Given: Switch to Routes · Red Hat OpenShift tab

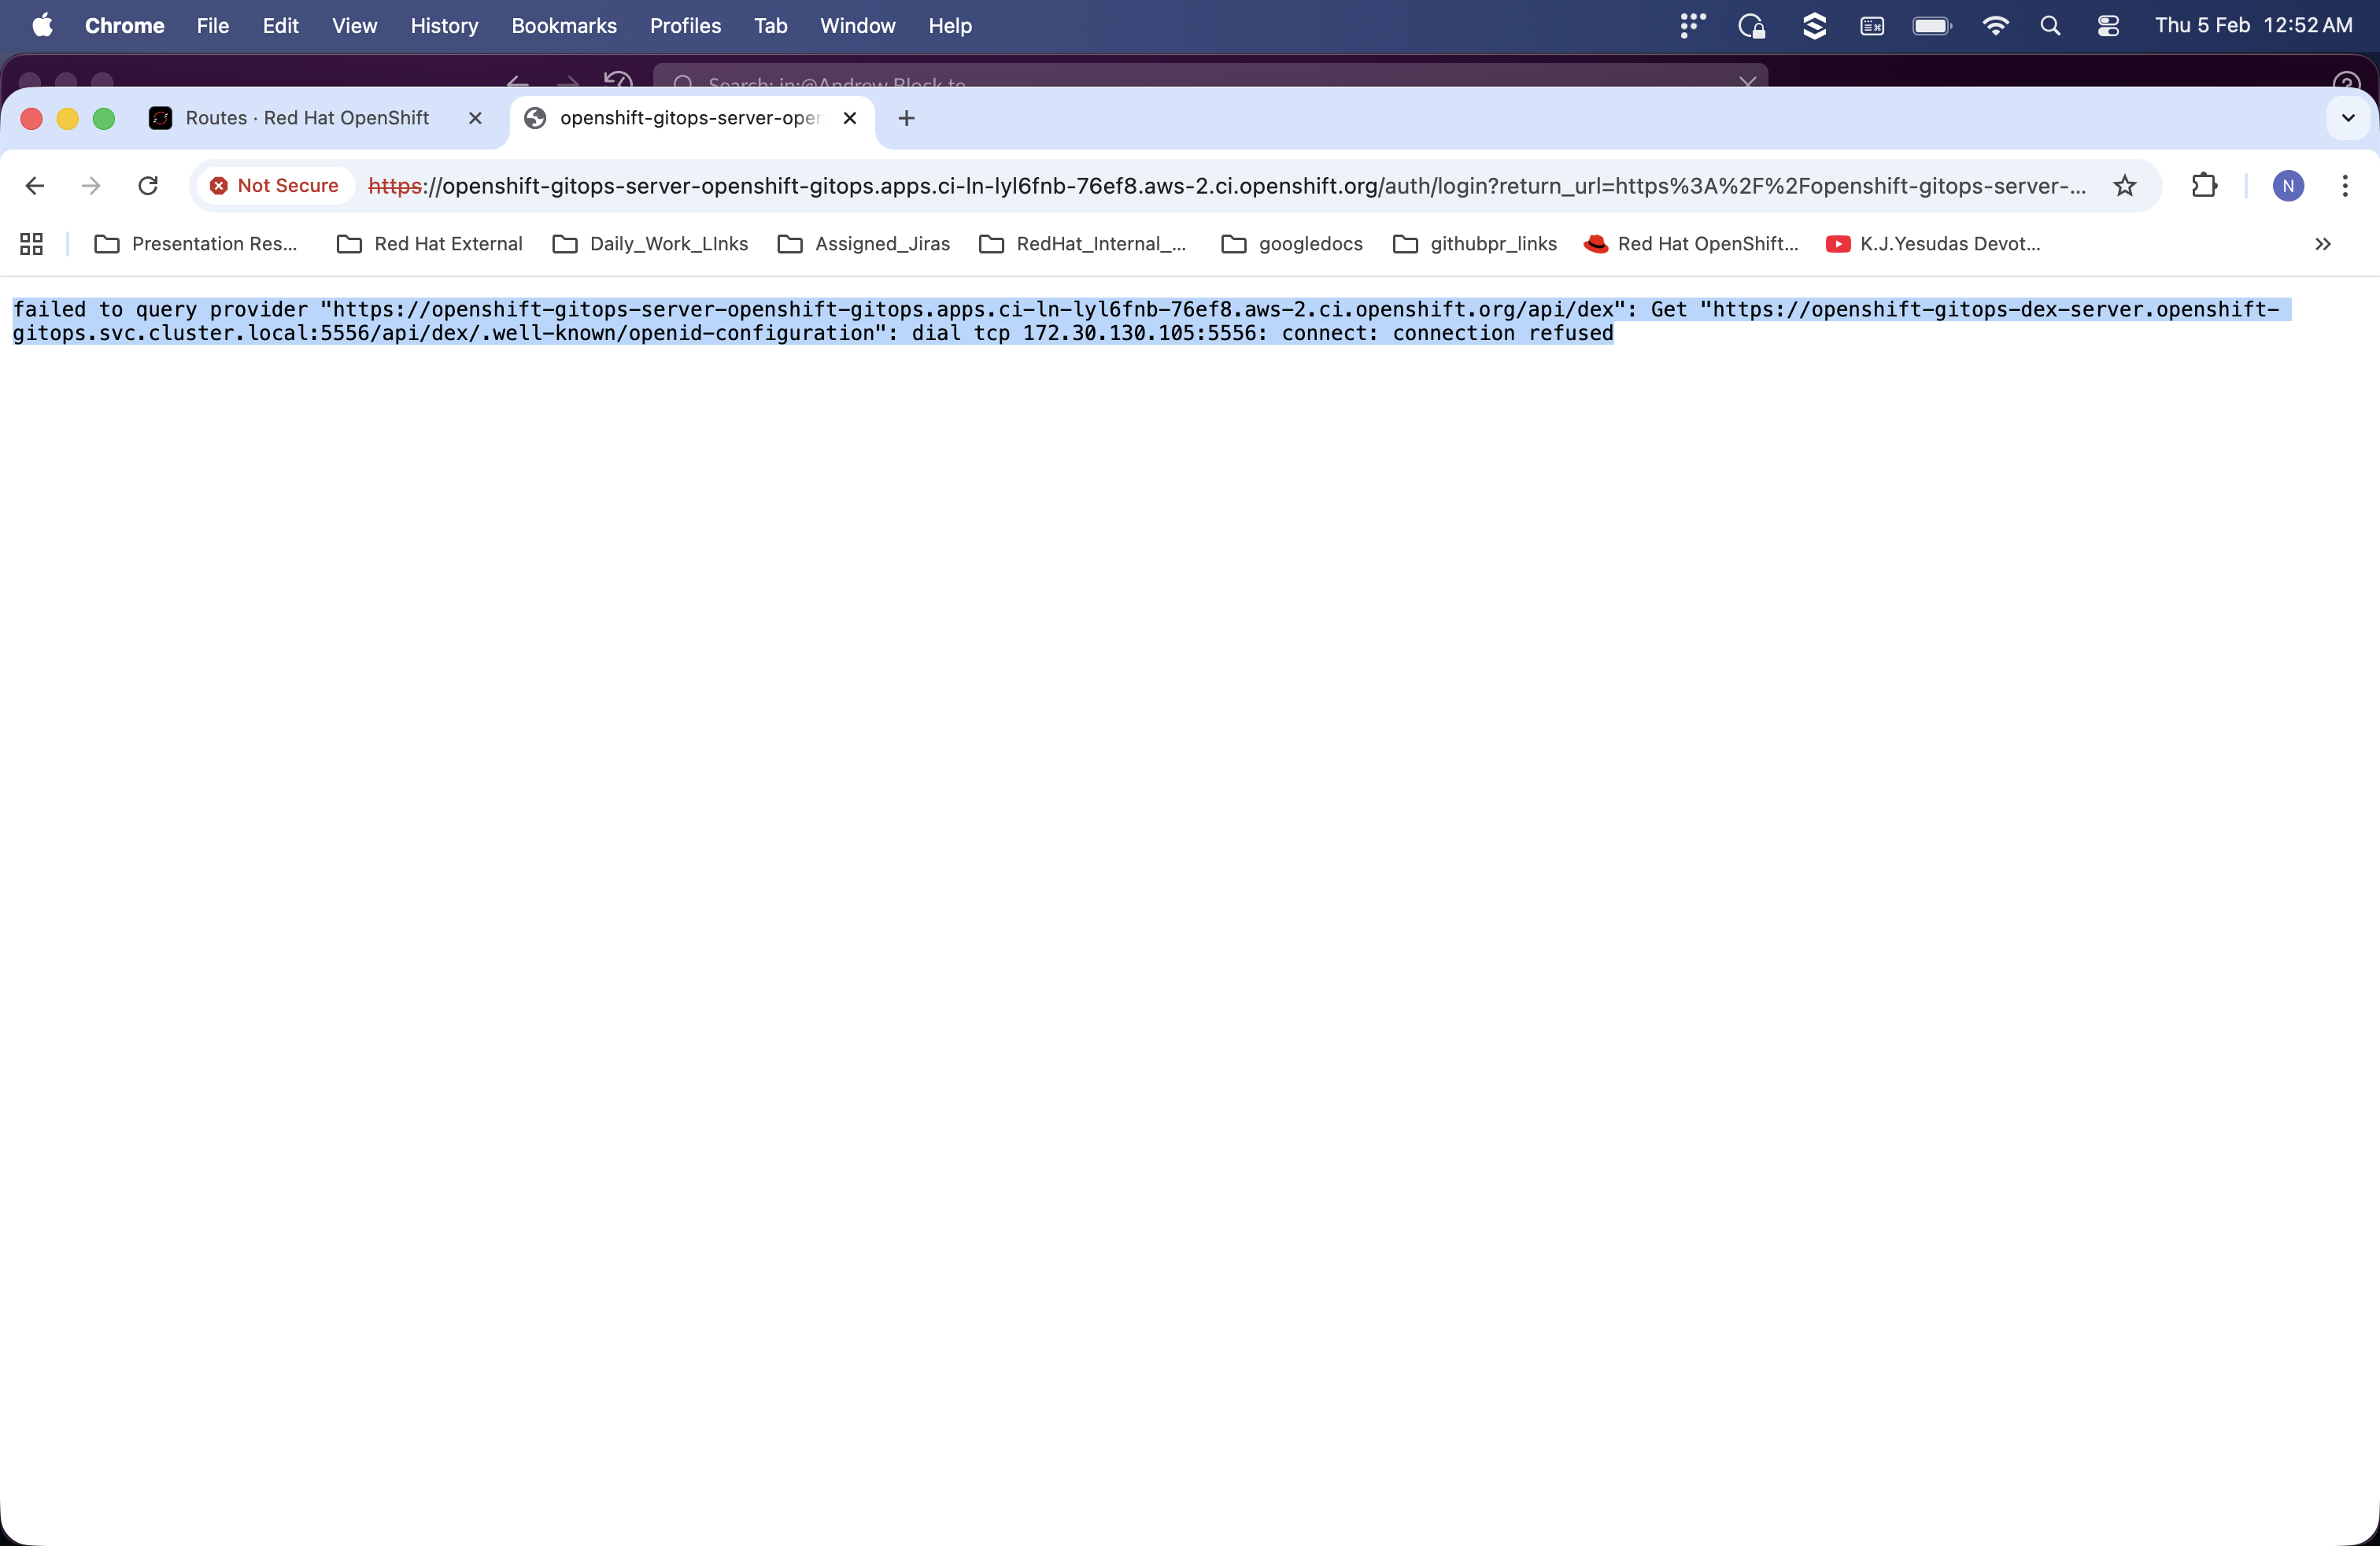Looking at the screenshot, I should (306, 118).
